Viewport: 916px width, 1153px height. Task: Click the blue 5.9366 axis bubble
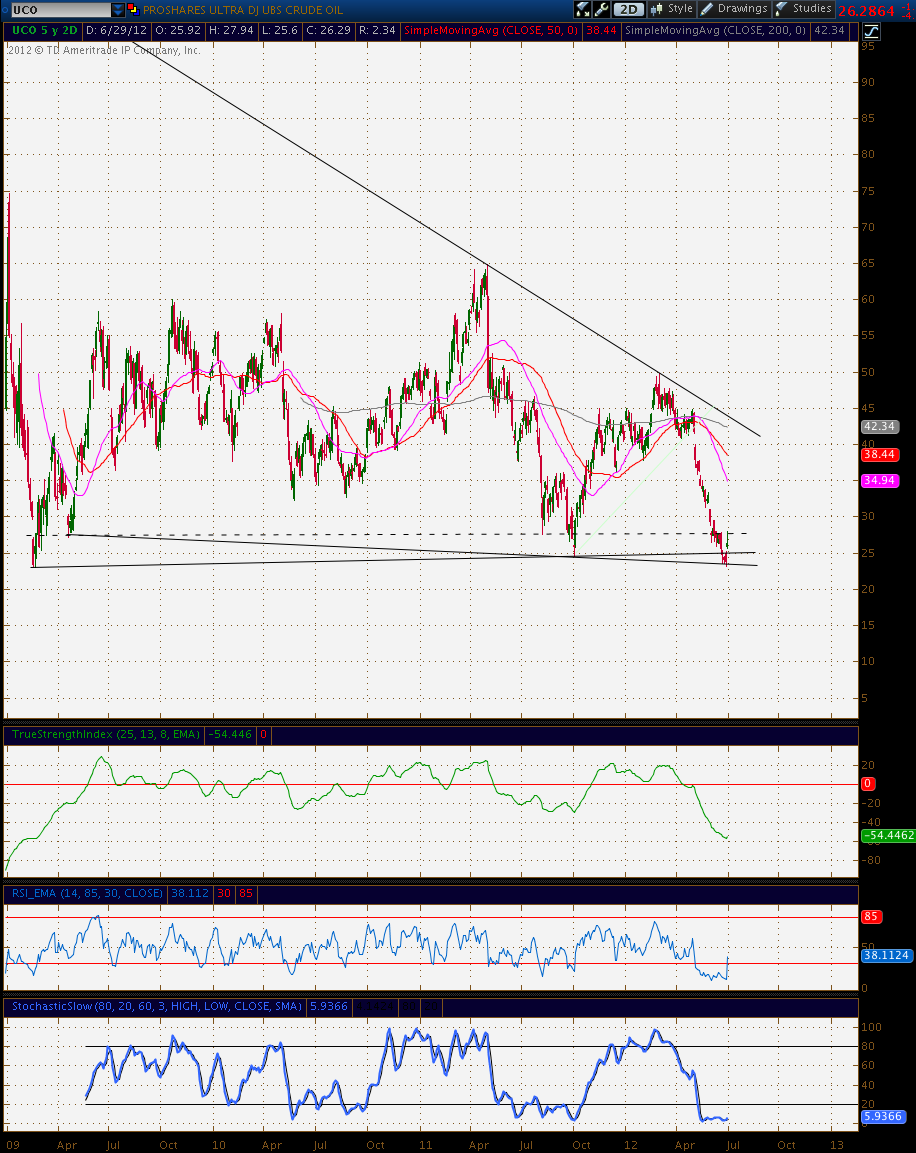[882, 1116]
